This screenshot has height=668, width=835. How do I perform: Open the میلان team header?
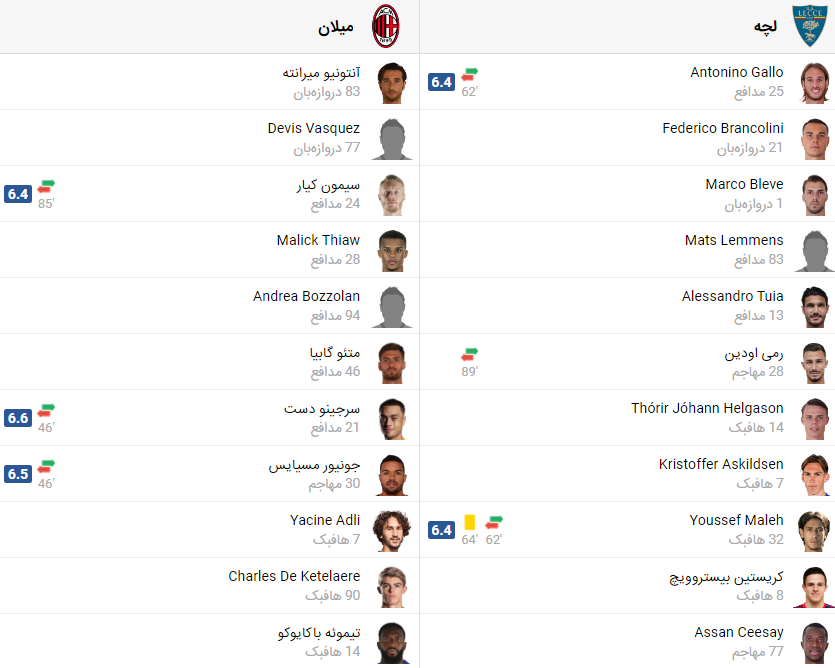[x=336, y=27]
